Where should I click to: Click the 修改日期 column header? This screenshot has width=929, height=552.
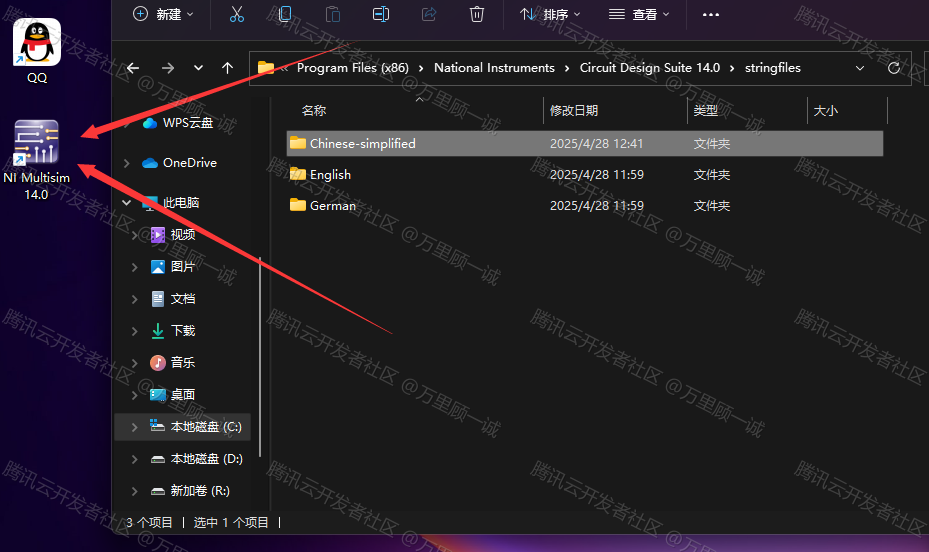[x=574, y=111]
